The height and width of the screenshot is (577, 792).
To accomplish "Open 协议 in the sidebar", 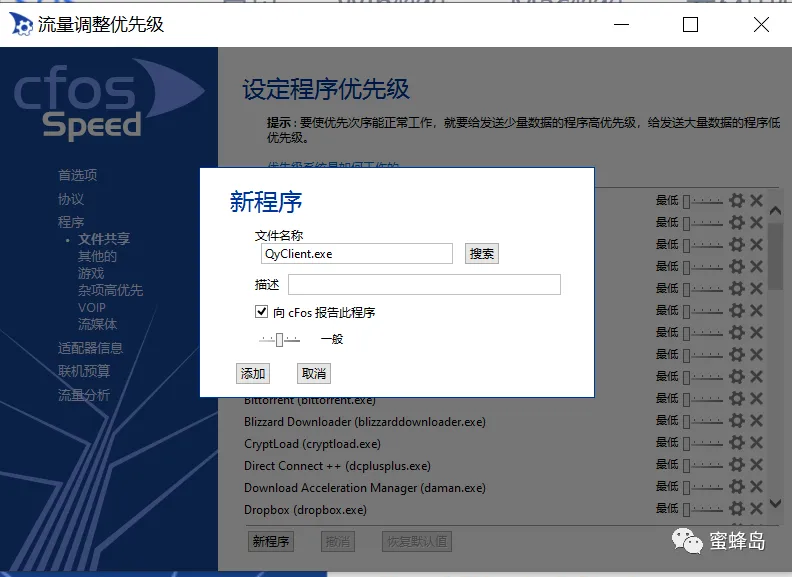I will pos(71,199).
